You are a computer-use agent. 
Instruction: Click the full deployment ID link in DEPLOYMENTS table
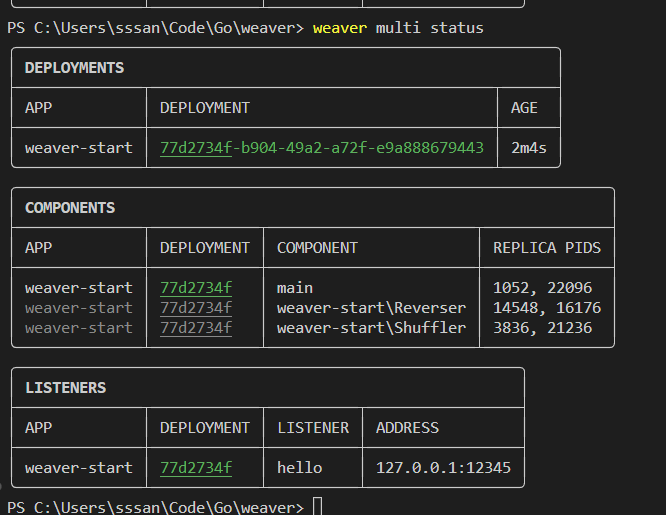coord(321,148)
